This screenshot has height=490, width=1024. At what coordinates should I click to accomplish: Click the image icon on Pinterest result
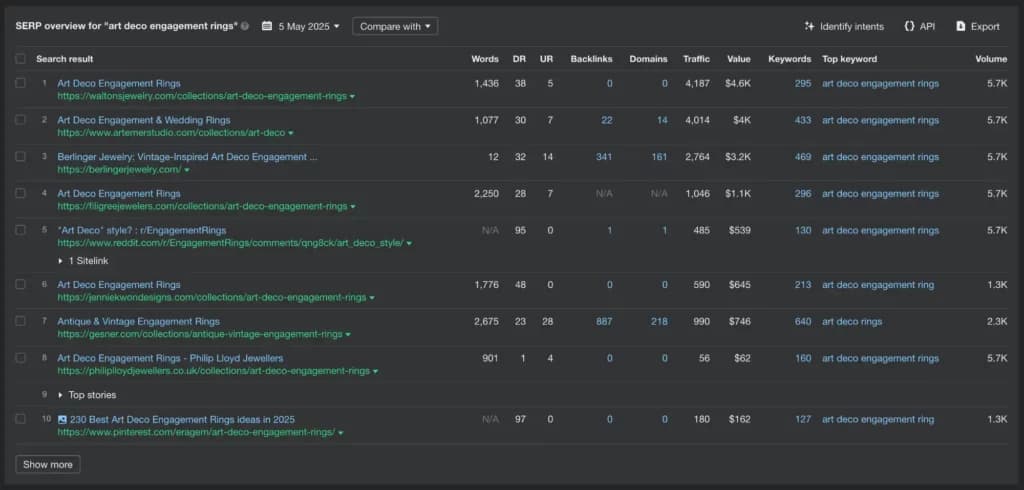pos(62,420)
